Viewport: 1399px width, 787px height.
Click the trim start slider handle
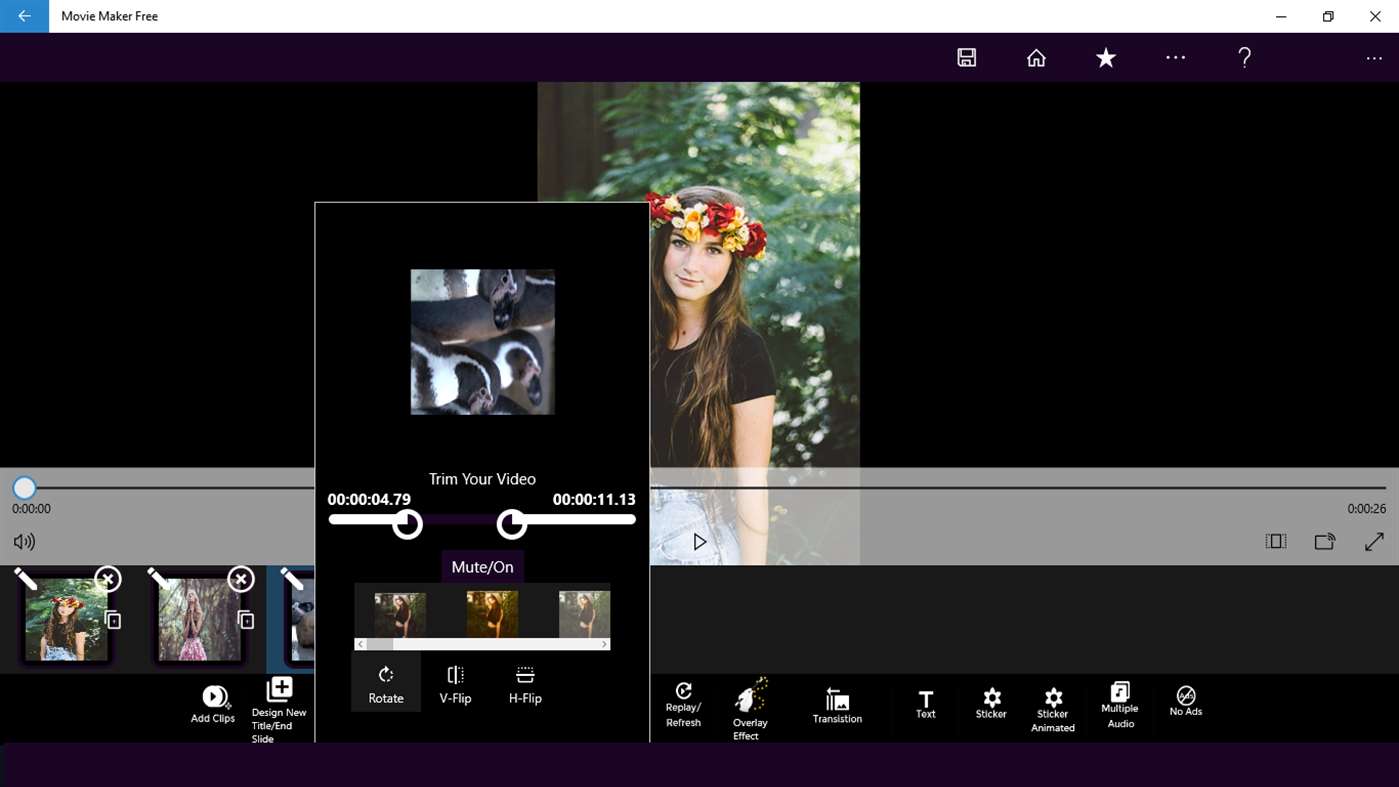[x=407, y=524]
